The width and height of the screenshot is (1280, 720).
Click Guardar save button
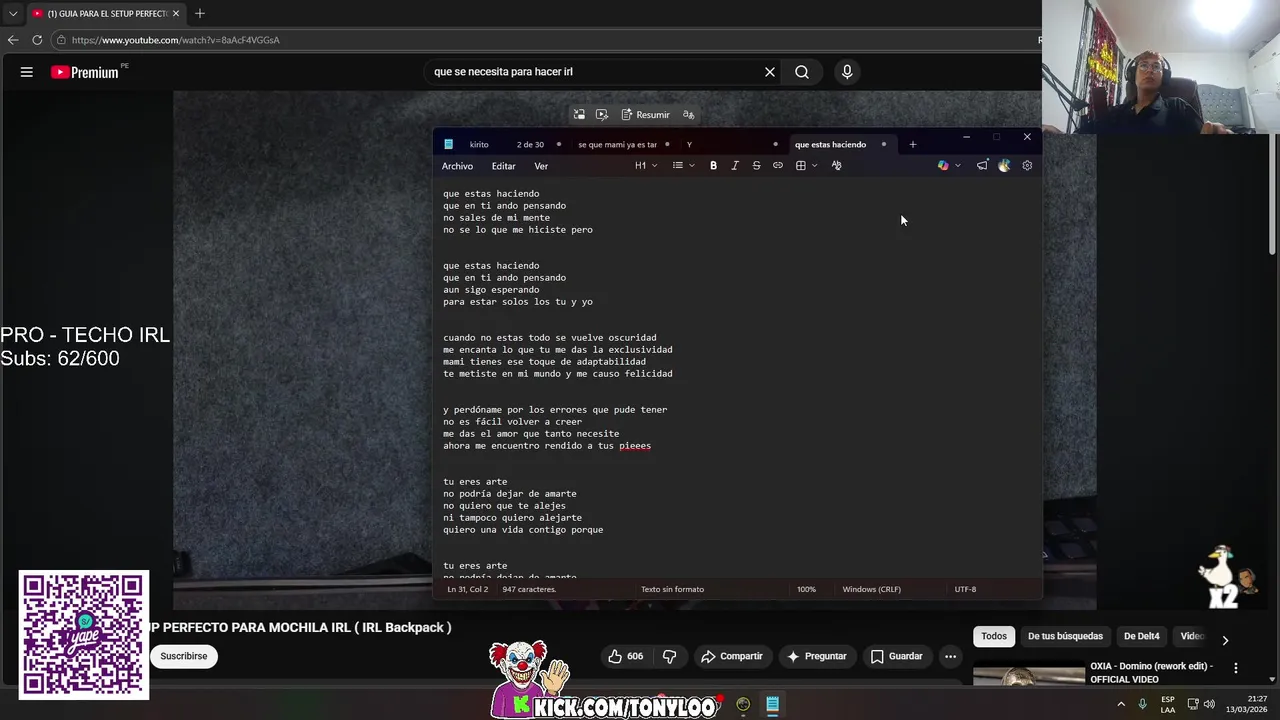pyautogui.click(x=897, y=656)
